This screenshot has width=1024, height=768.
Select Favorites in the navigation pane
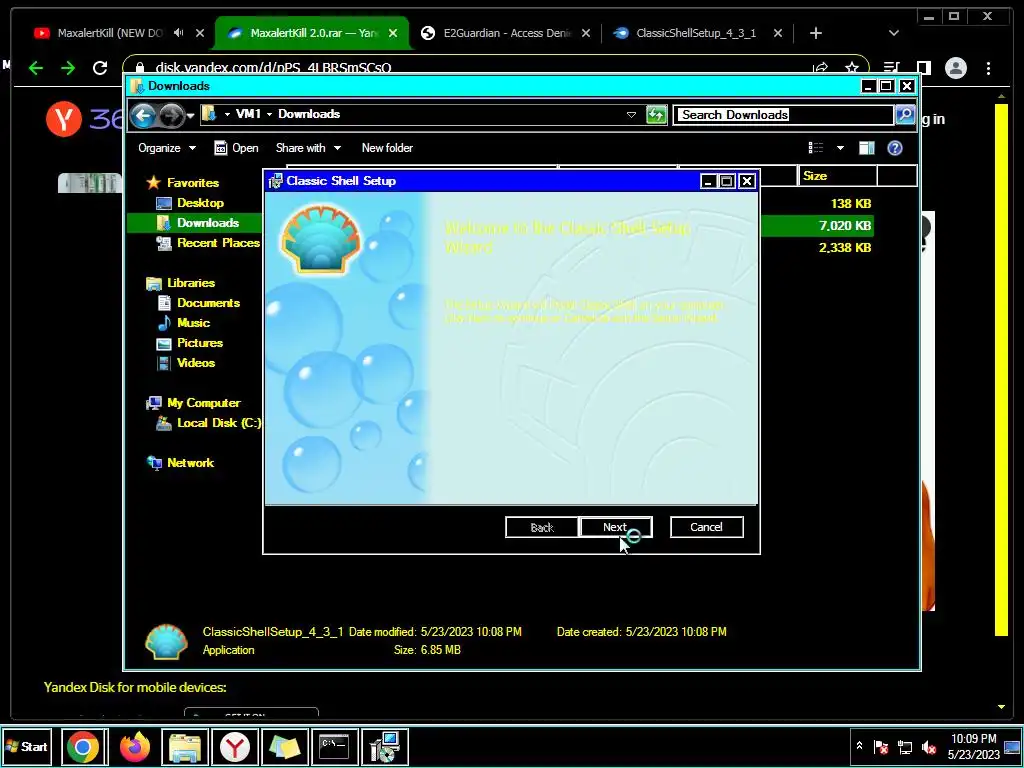(x=193, y=183)
